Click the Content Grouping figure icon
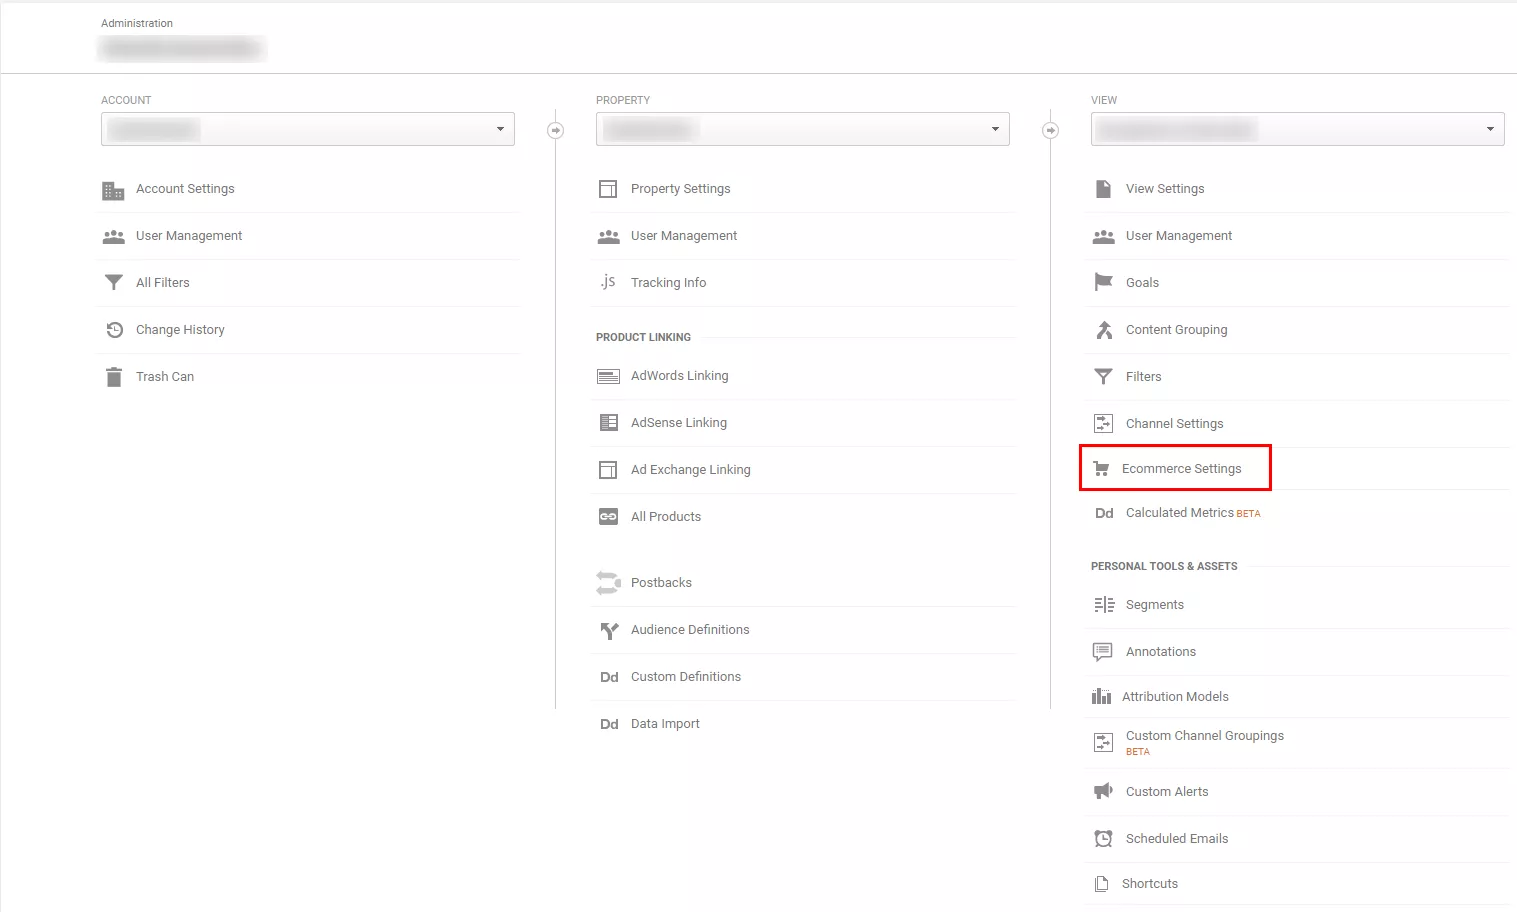The height and width of the screenshot is (912, 1517). pyautogui.click(x=1104, y=330)
